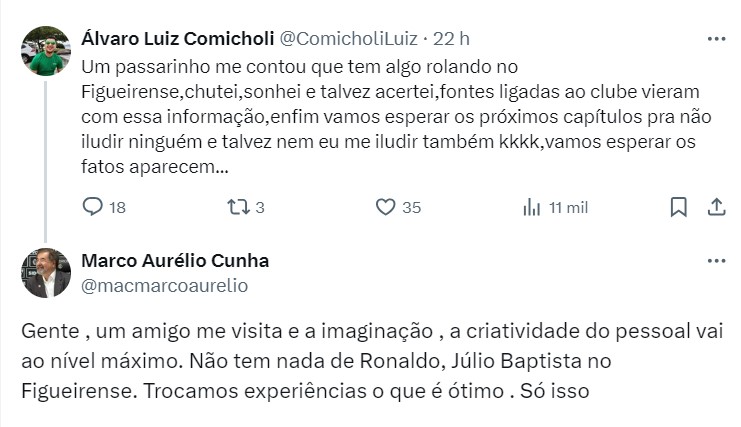The width and height of the screenshot is (741, 427).
Task: Click the Marco Aurélio Cunha display name
Action: pos(174,261)
